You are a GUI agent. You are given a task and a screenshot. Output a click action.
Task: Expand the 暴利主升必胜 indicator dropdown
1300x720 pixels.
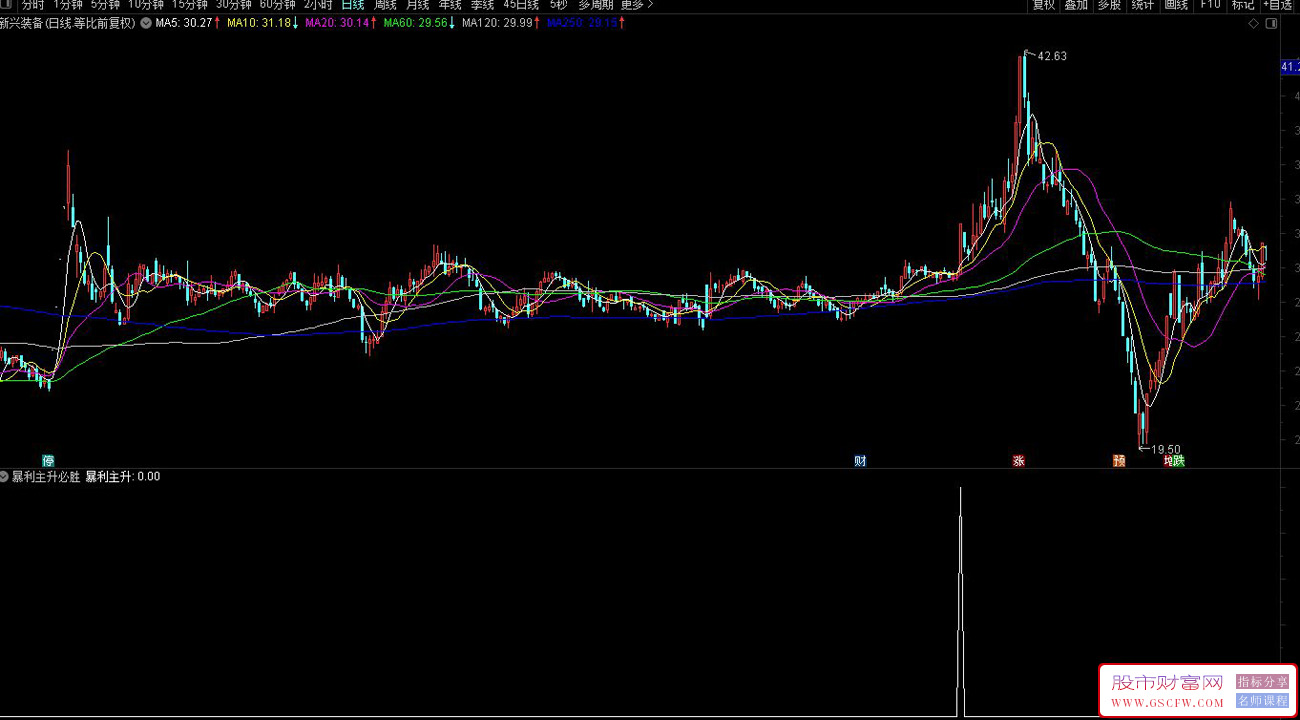click(x=5, y=477)
